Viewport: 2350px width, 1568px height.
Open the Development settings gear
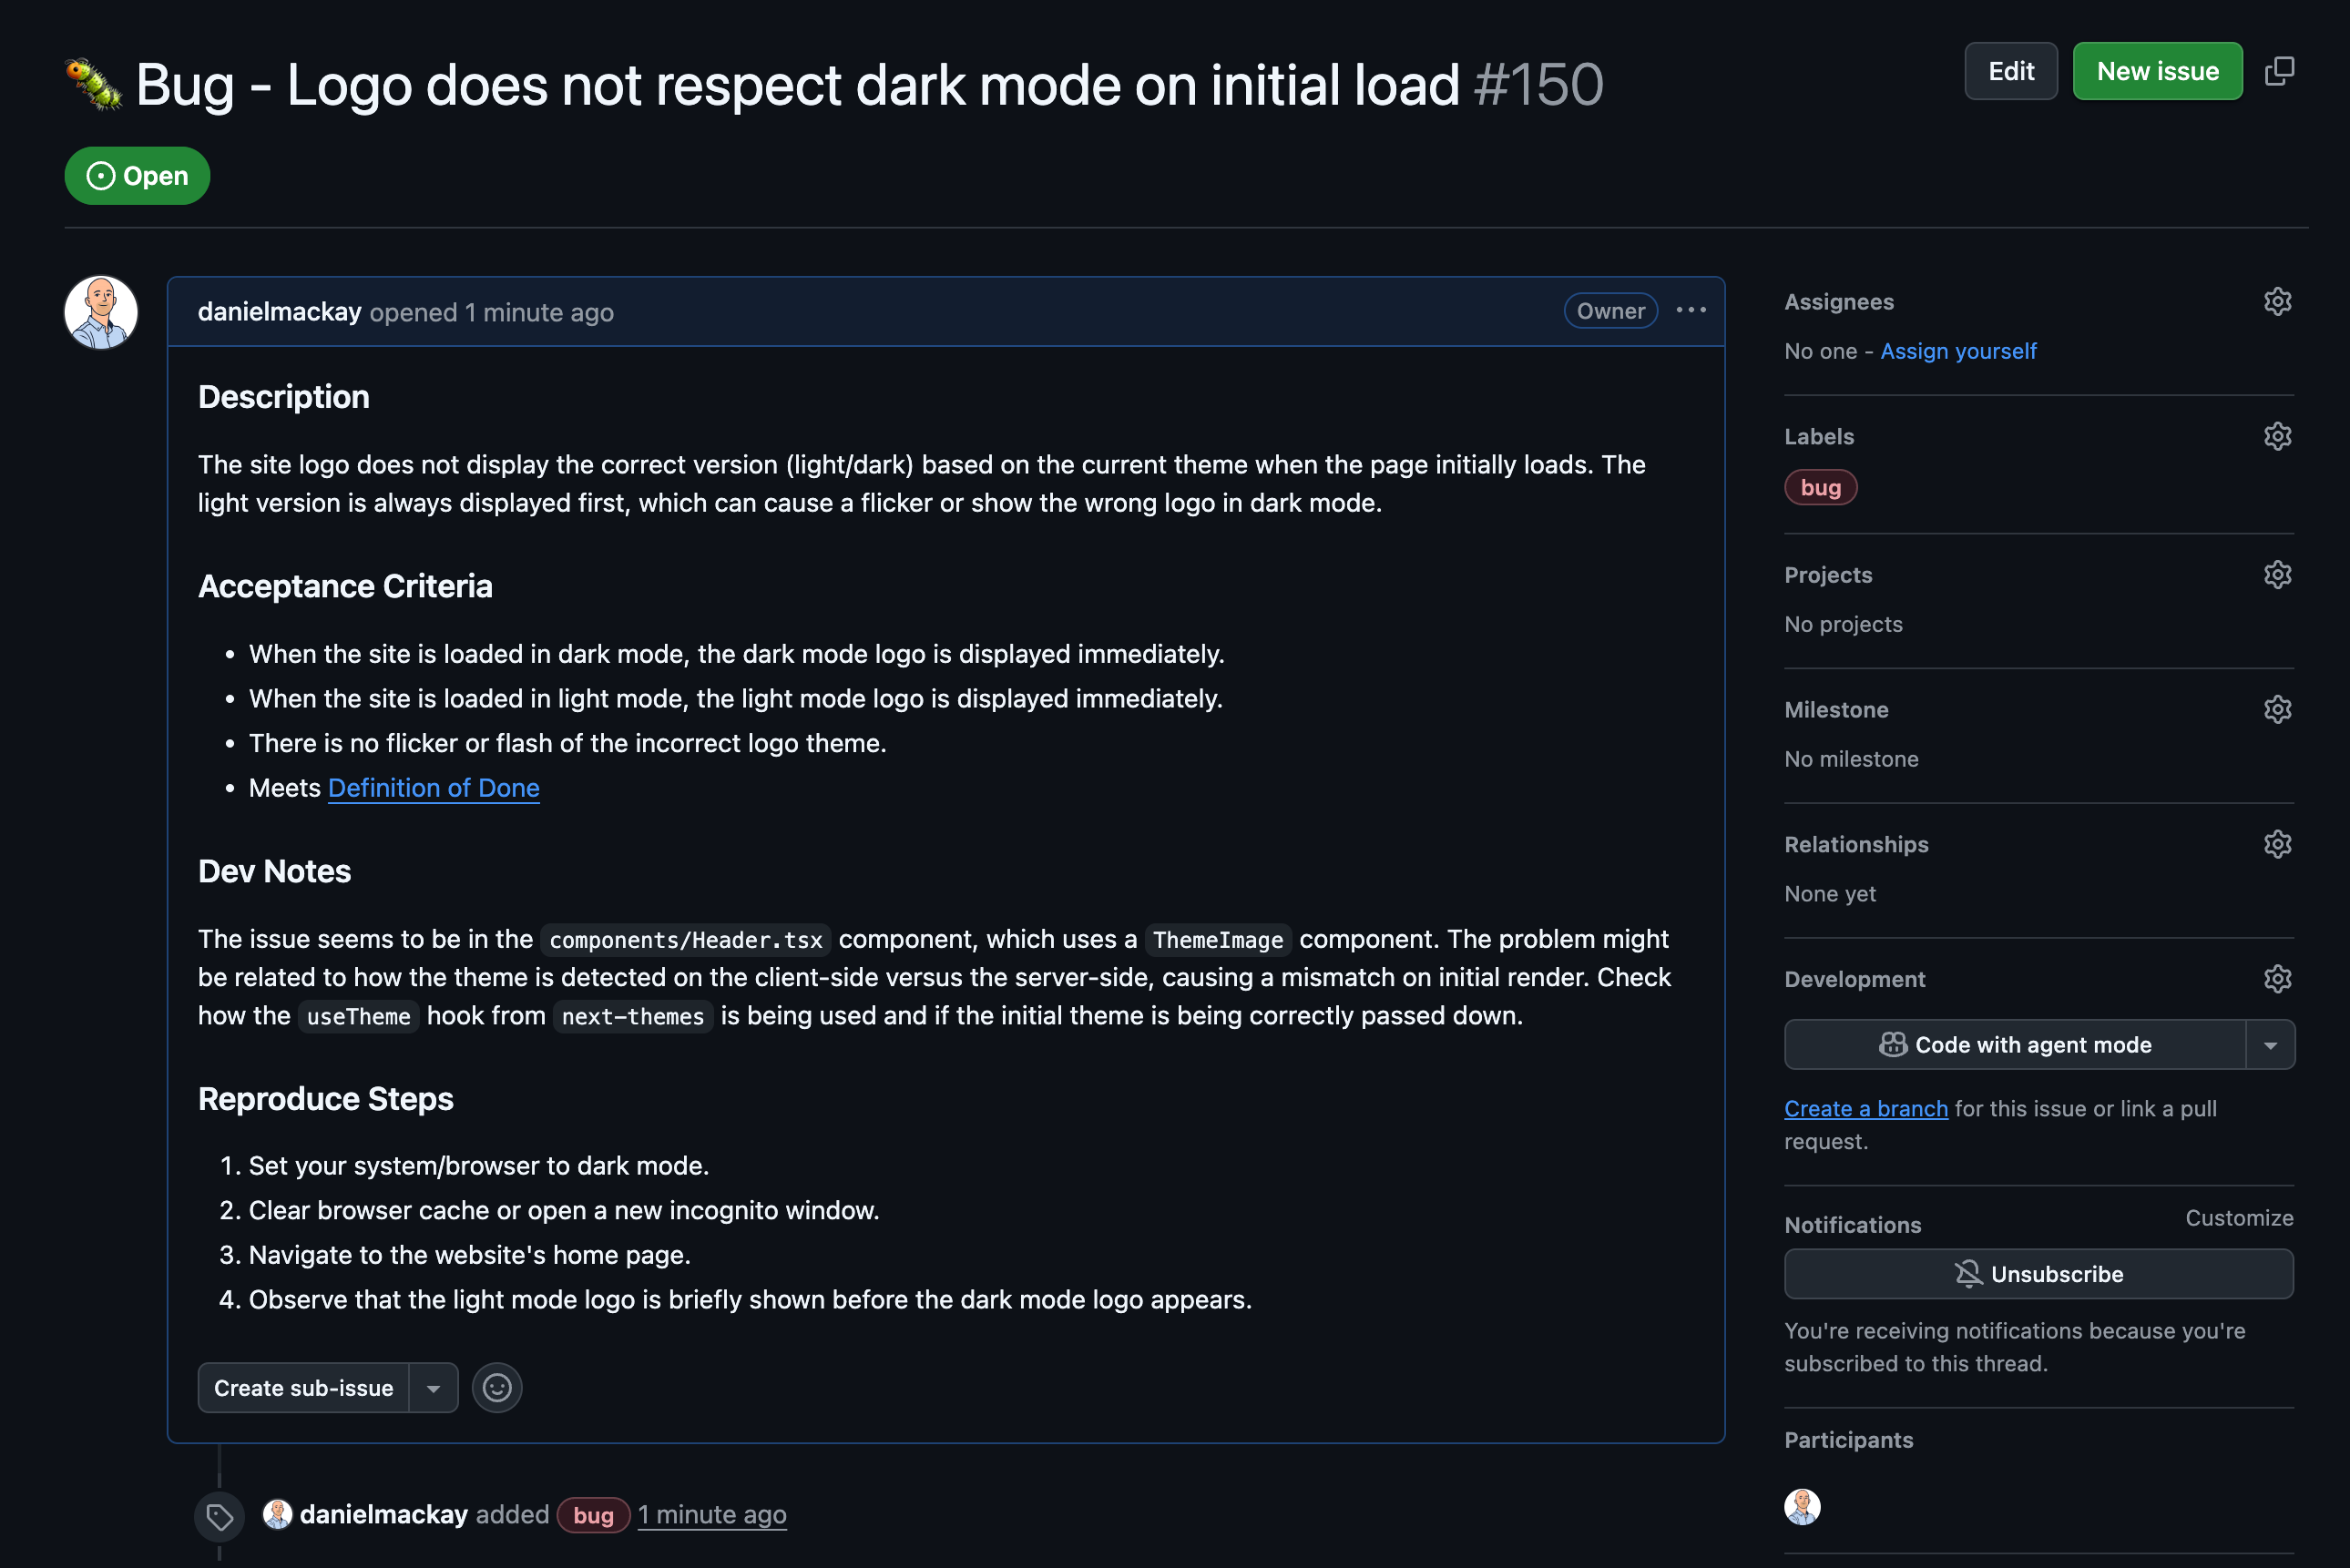point(2277,978)
